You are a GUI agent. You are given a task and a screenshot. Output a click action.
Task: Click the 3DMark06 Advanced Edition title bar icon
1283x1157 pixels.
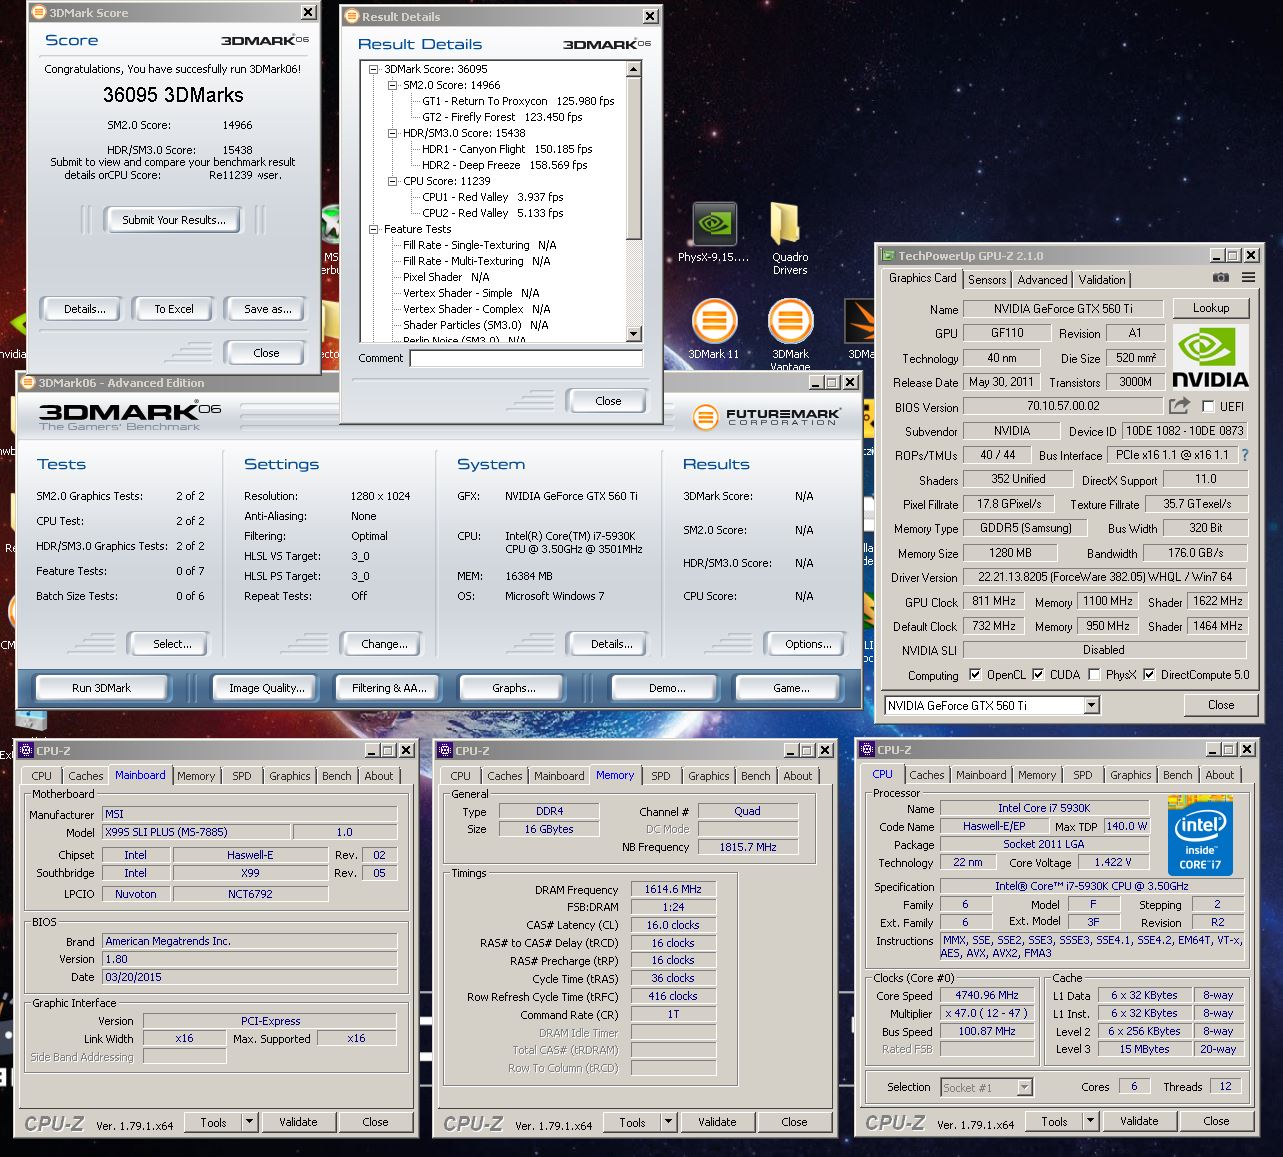(x=27, y=383)
